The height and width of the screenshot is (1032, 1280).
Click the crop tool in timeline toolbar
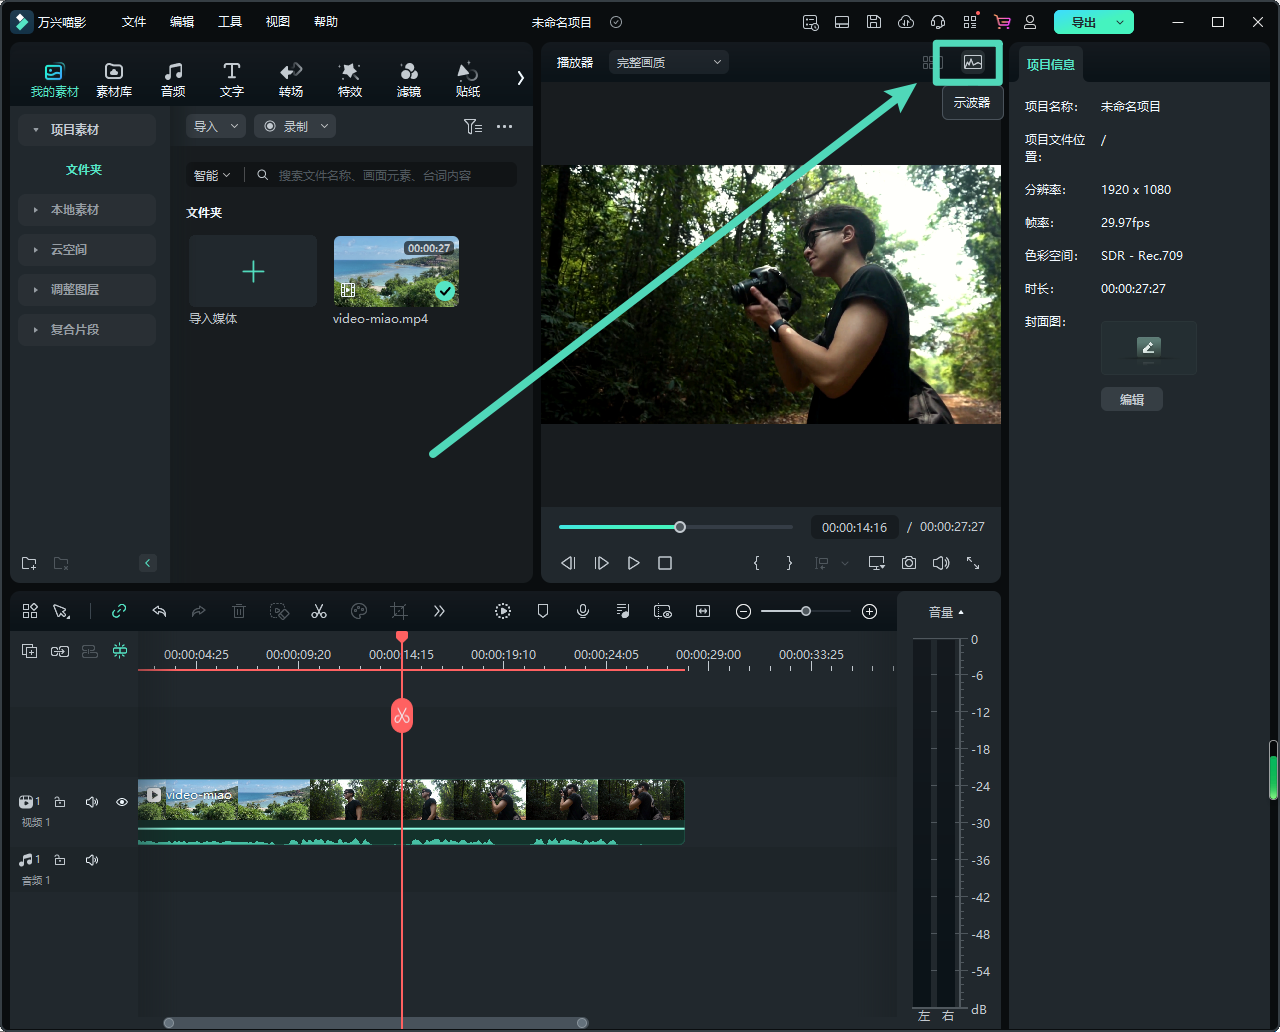399,611
